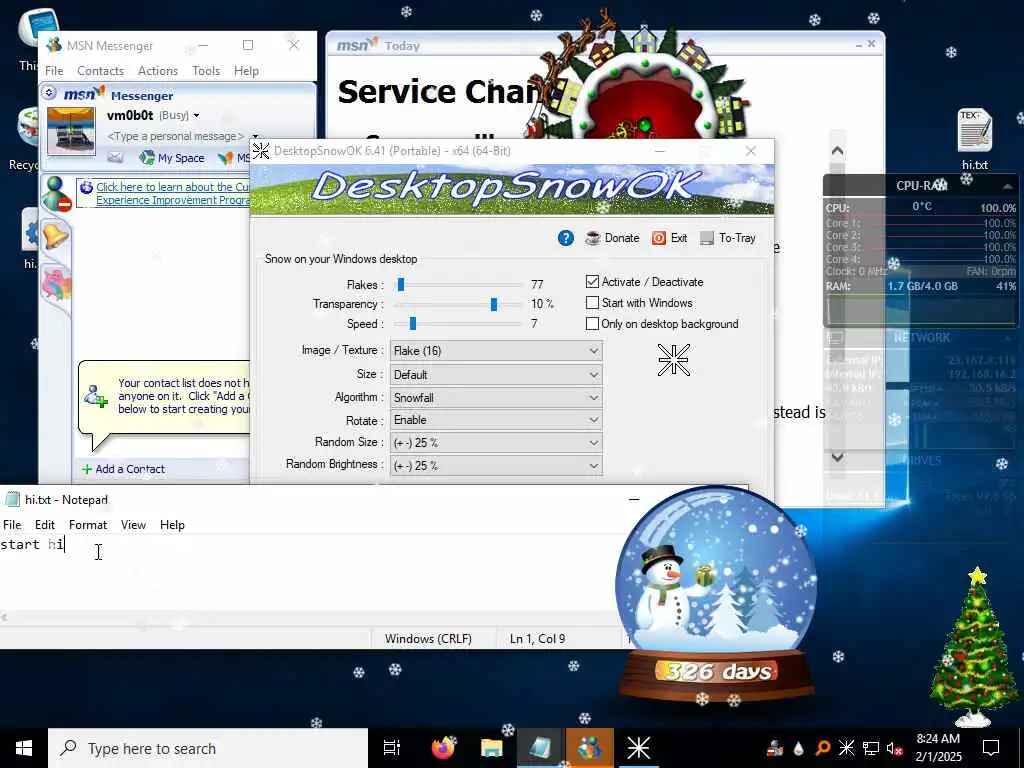Open the Rotate dropdown

496,420
